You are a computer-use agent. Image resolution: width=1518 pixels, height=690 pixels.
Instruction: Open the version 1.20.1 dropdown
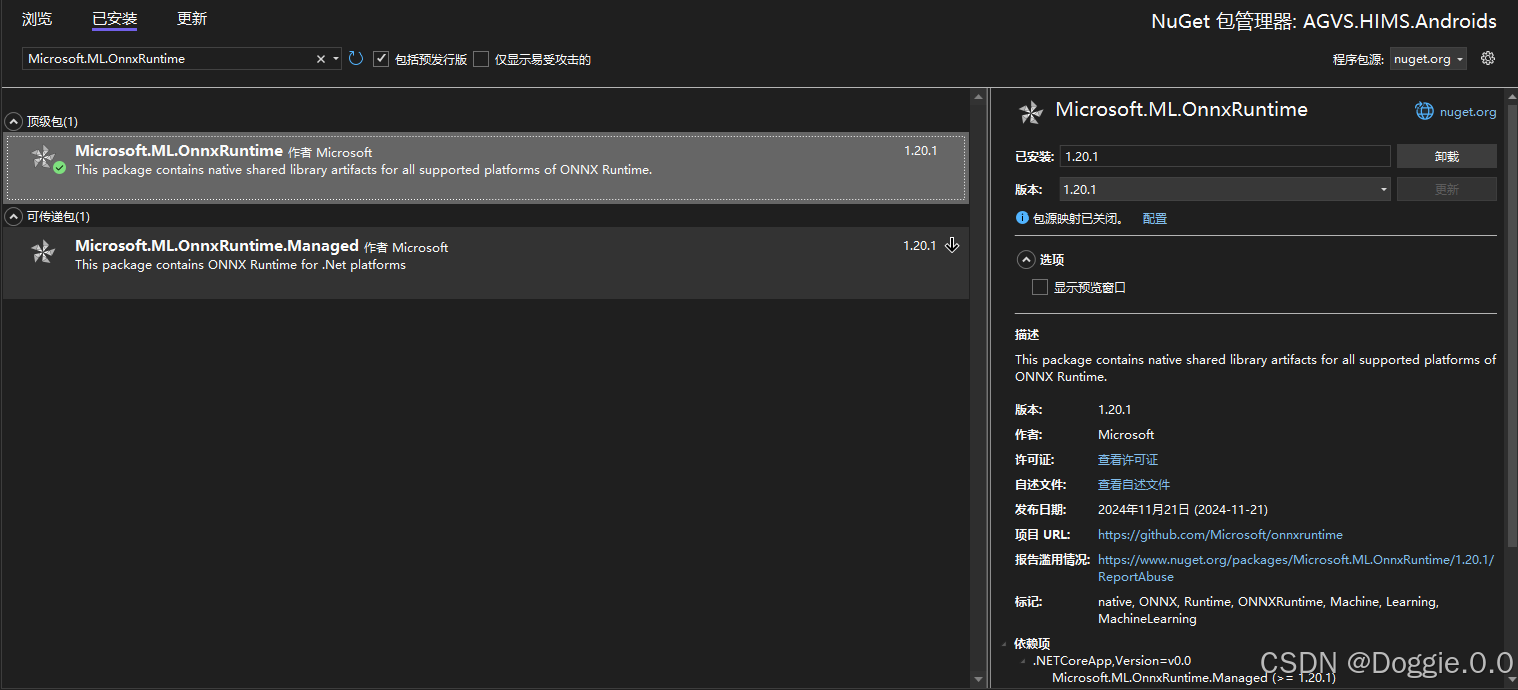coord(1224,189)
